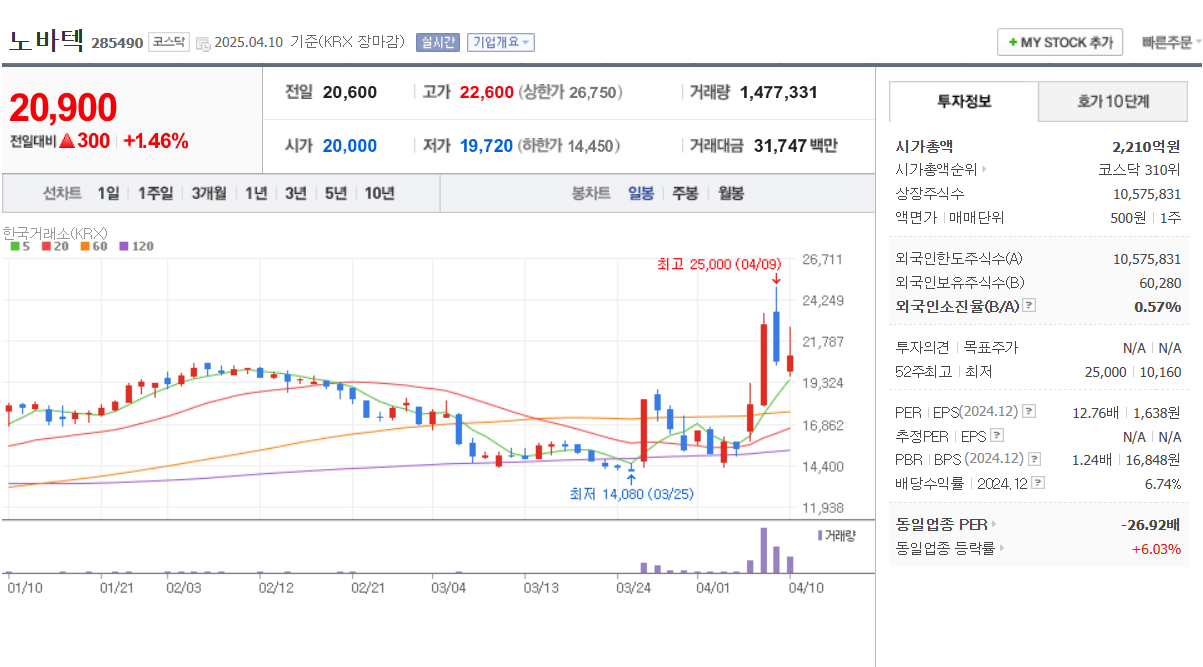Open the 동일업종 등락률 link
1203x667 pixels.
950,548
